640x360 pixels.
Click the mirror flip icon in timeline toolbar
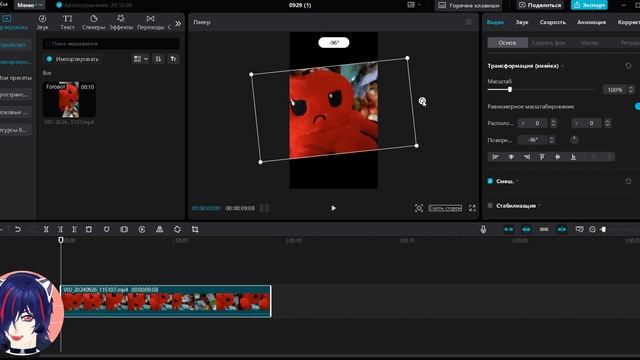pyautogui.click(x=160, y=229)
